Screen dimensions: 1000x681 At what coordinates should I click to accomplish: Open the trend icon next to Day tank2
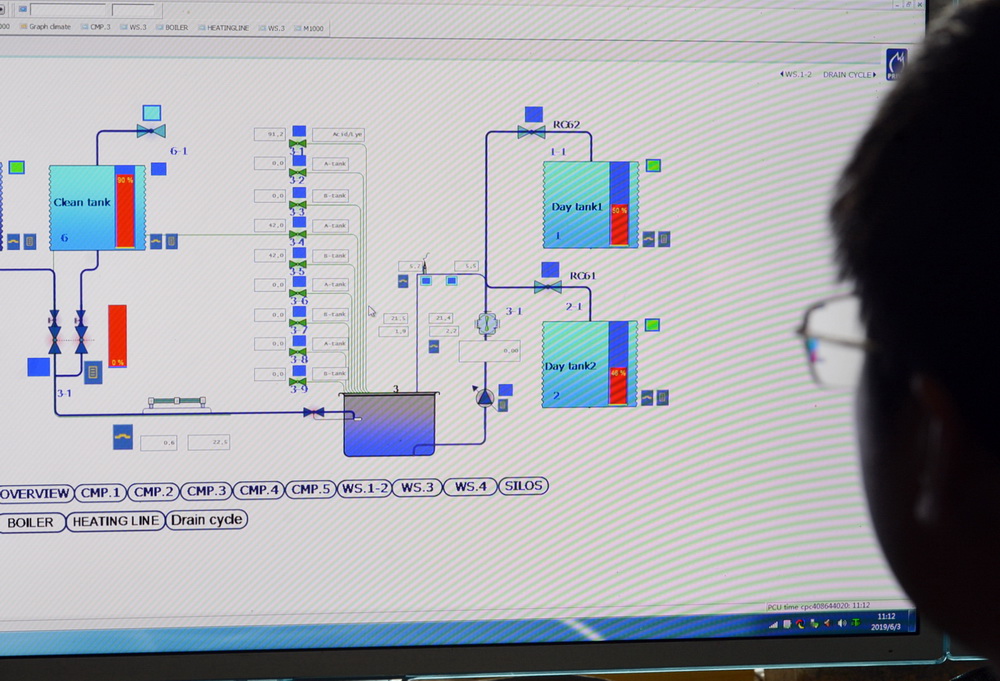647,397
